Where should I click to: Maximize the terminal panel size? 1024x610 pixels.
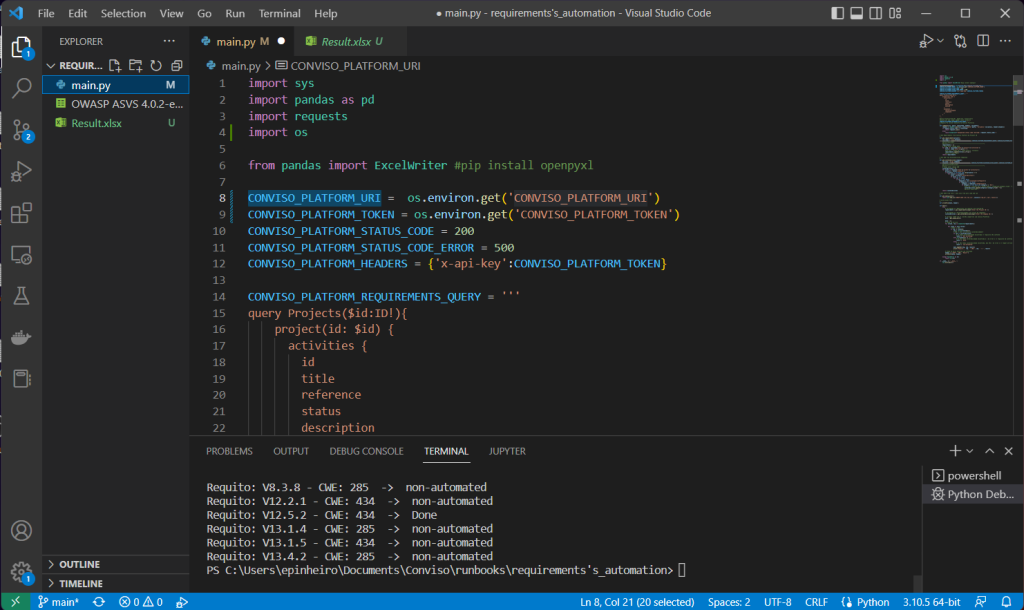[990, 451]
